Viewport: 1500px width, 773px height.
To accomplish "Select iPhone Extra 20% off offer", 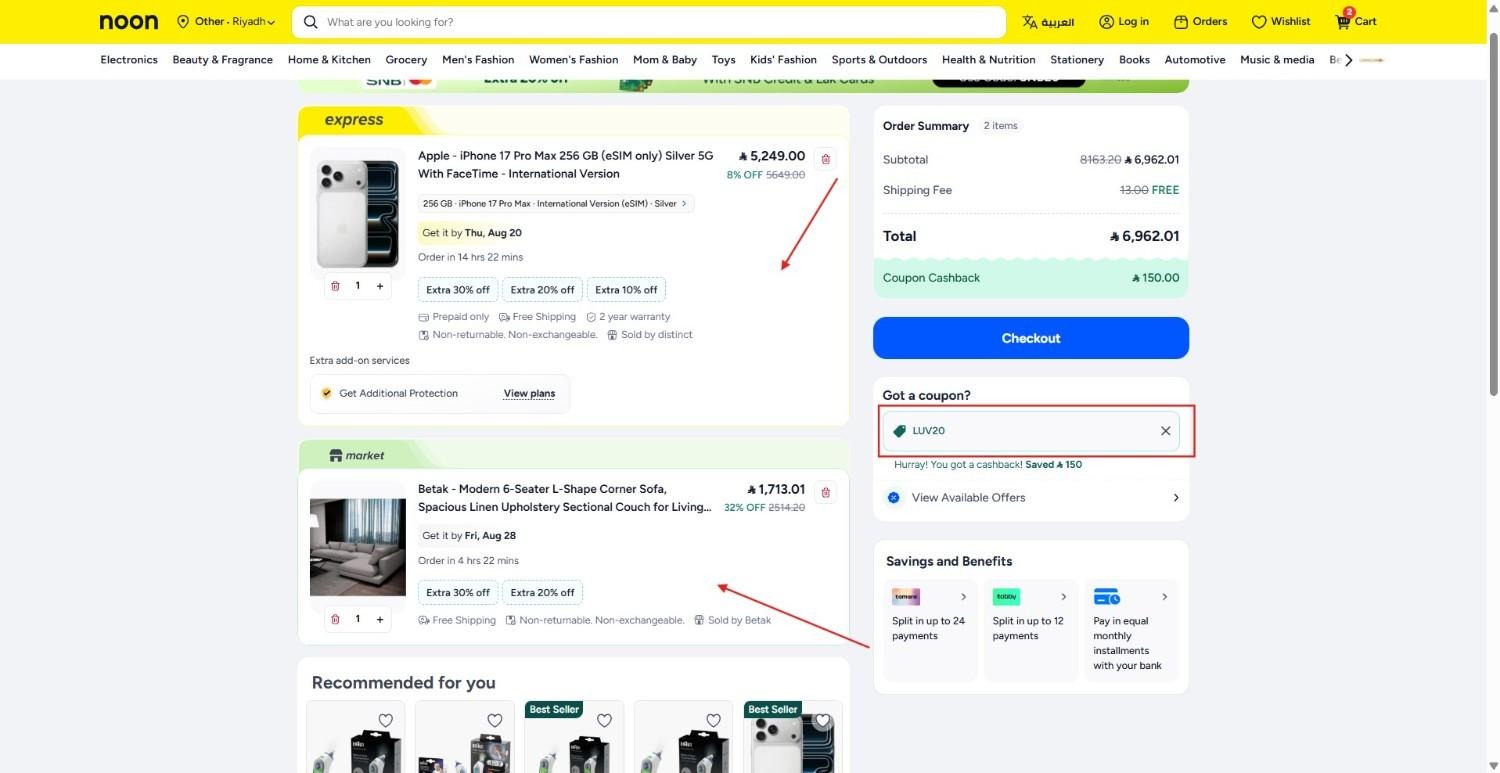I will 542,290.
